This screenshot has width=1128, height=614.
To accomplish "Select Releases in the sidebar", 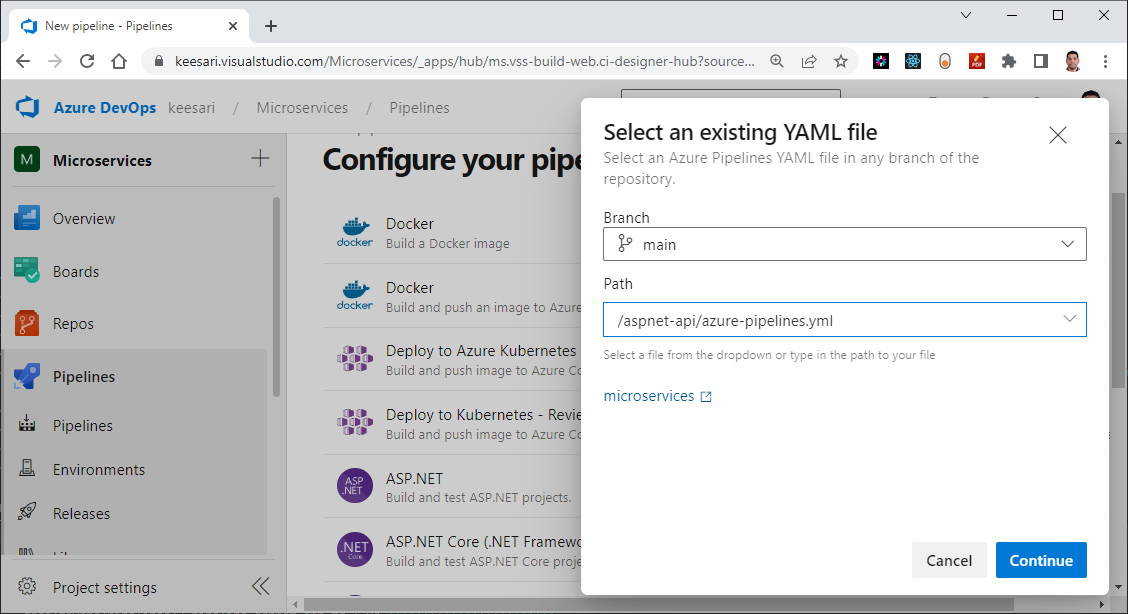I will tap(81, 513).
